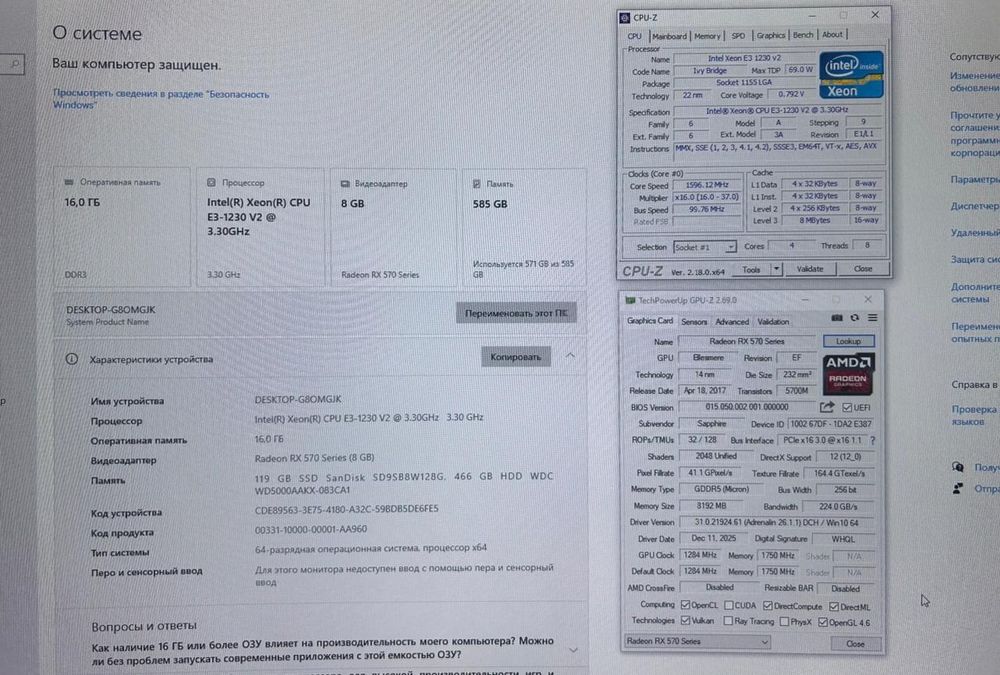Viewport: 1000px width, 675px height.
Task: Click the Код устройства value text
Action: click(x=346, y=508)
